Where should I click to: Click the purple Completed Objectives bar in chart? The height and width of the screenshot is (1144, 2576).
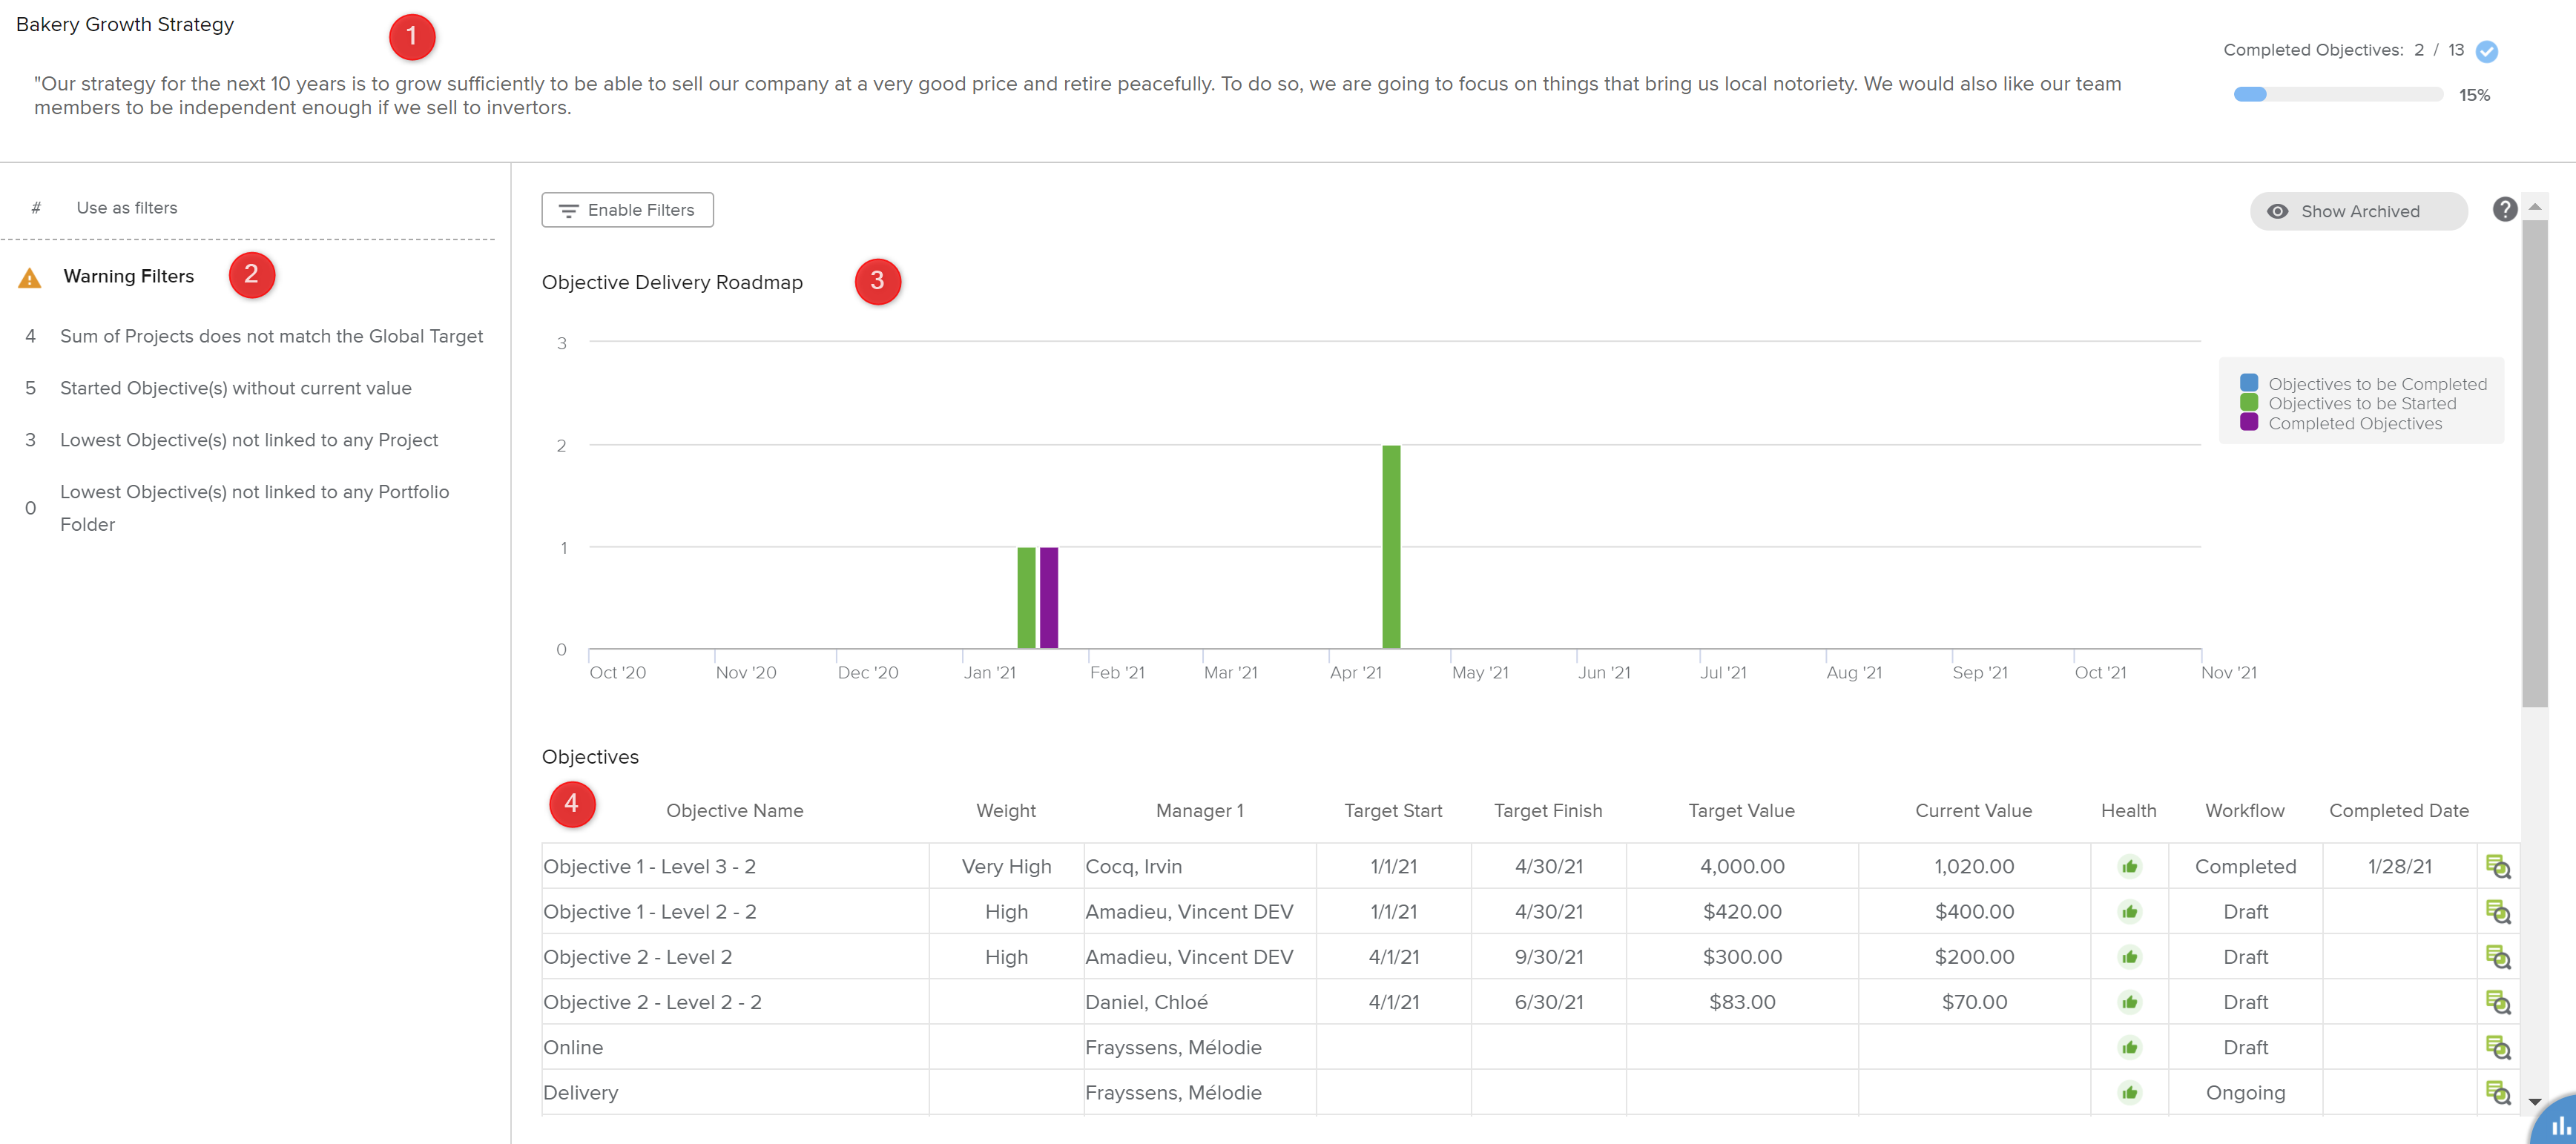click(x=1048, y=597)
